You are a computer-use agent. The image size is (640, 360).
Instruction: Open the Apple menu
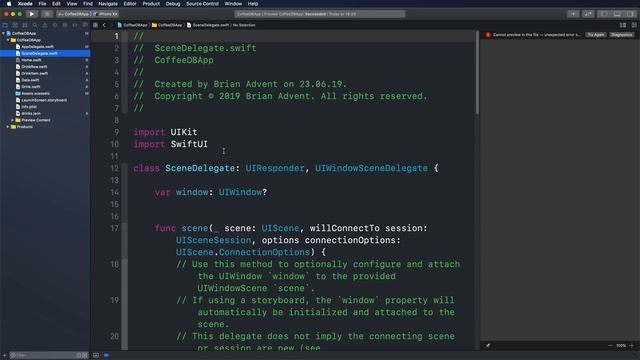pyautogui.click(x=9, y=4)
